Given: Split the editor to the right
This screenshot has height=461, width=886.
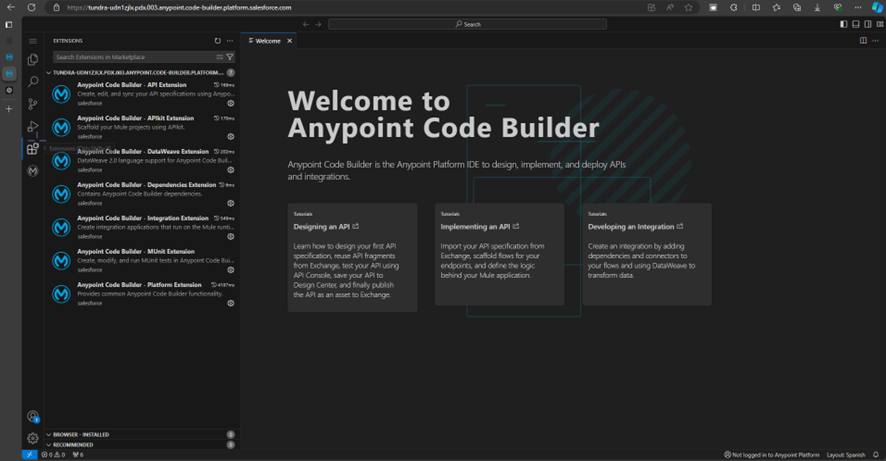Looking at the screenshot, I should pos(863,41).
